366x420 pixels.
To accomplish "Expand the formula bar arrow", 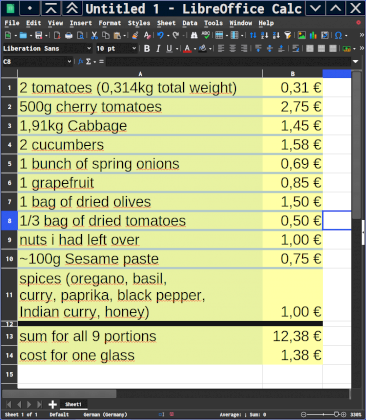I will [355, 61].
